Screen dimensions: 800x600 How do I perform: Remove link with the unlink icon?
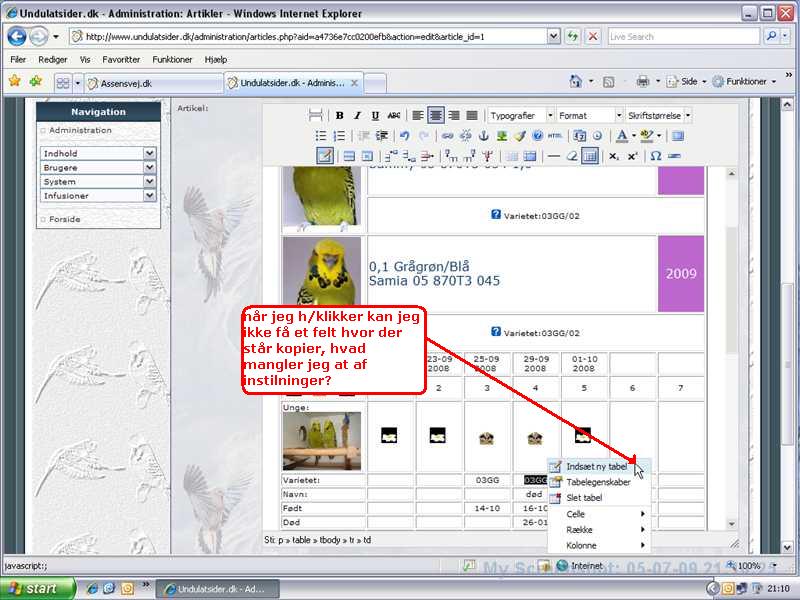[465, 136]
